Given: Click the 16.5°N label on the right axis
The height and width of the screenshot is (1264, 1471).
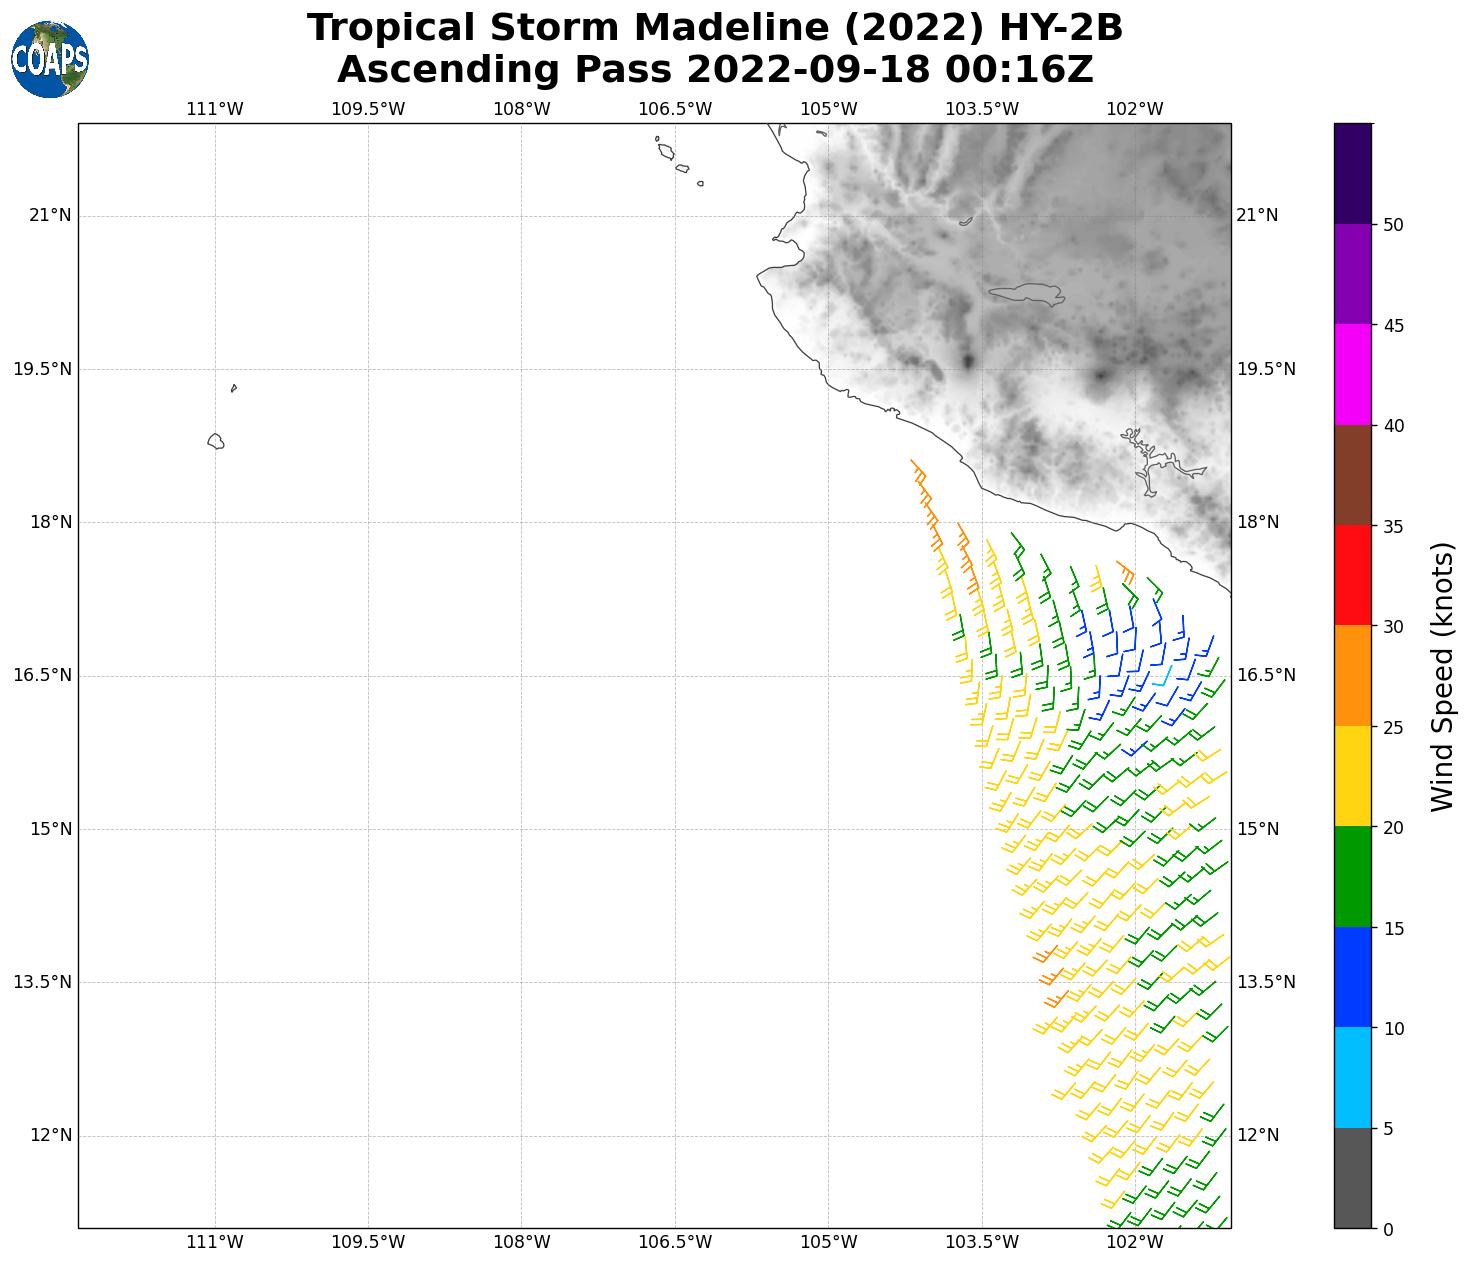Looking at the screenshot, I should coord(1266,676).
